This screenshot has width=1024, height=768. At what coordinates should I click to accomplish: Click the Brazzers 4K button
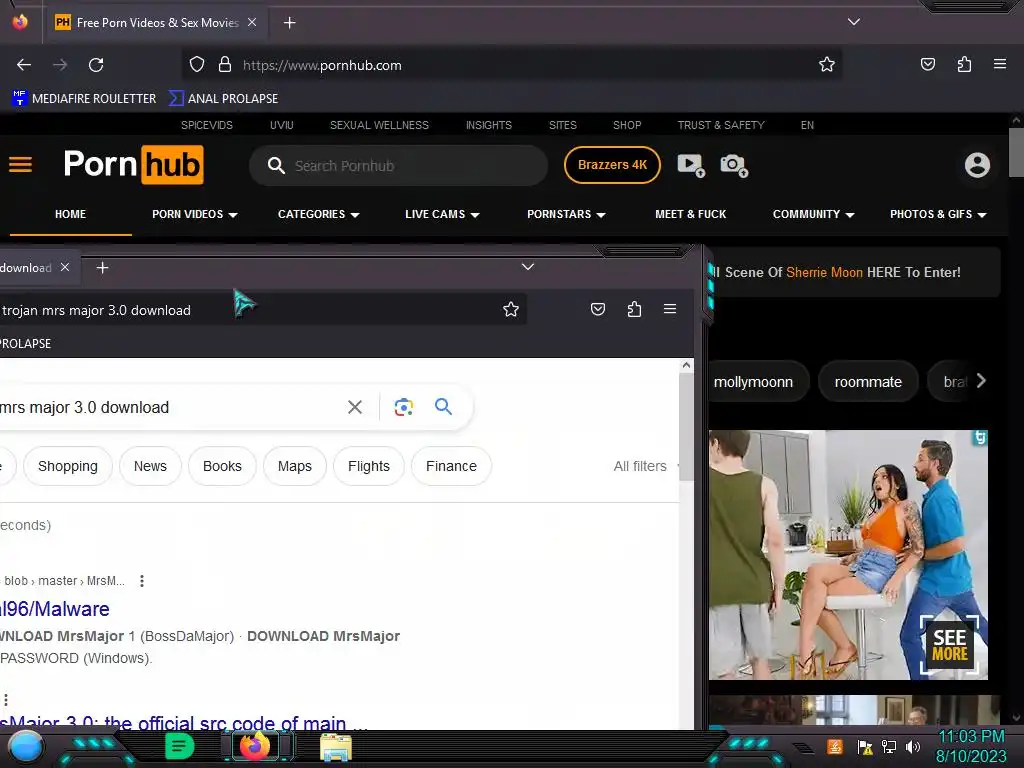[x=612, y=165]
